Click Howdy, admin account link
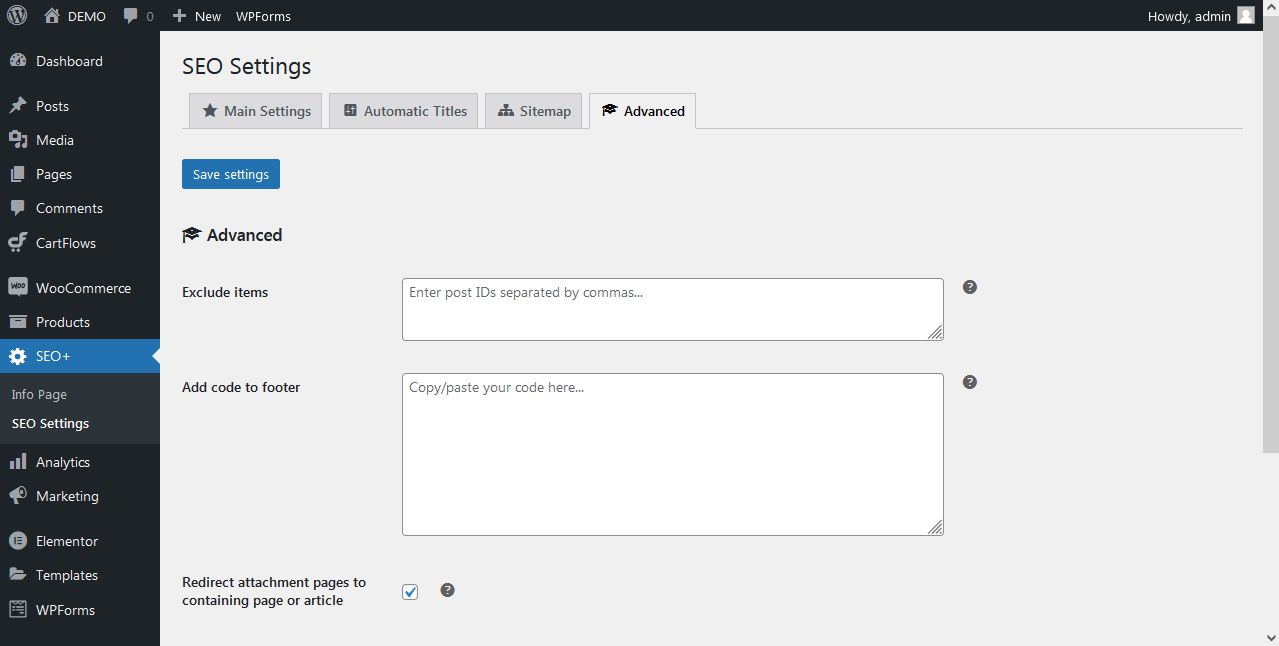The image size is (1279, 646). click(1201, 16)
